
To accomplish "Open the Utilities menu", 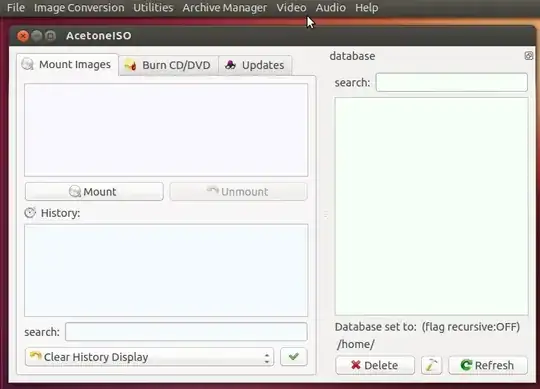I will click(153, 8).
